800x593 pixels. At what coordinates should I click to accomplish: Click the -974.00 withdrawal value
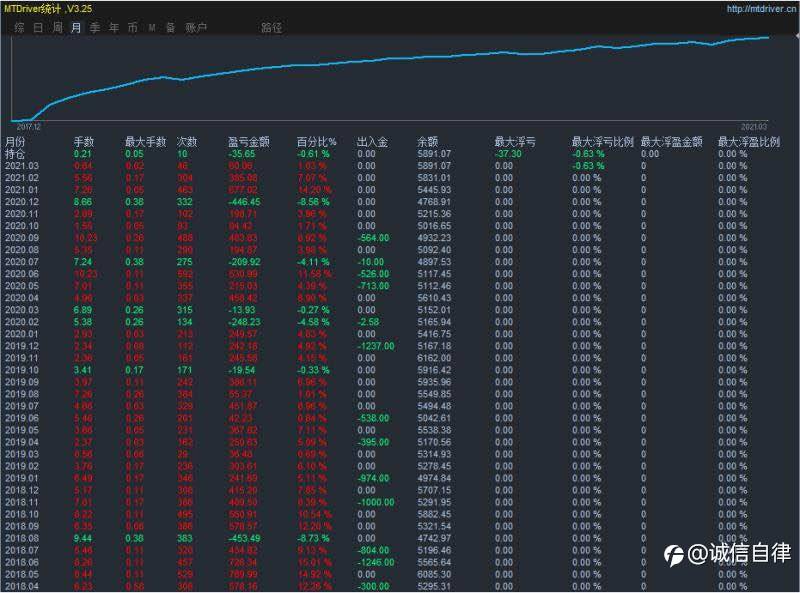click(373, 478)
